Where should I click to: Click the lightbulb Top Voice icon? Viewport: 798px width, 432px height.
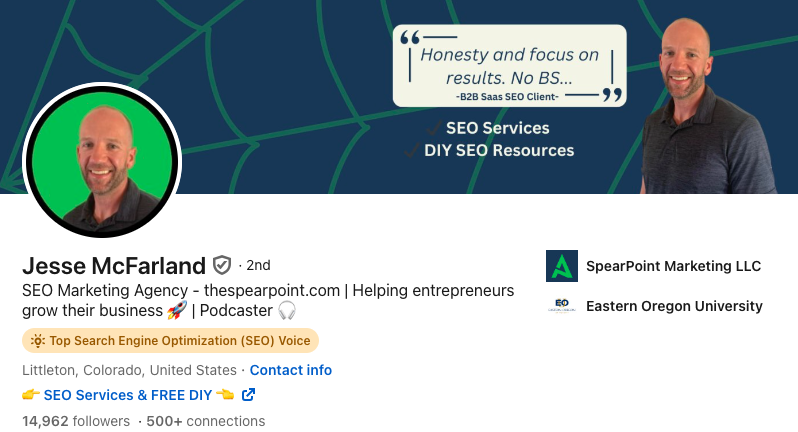click(x=38, y=340)
